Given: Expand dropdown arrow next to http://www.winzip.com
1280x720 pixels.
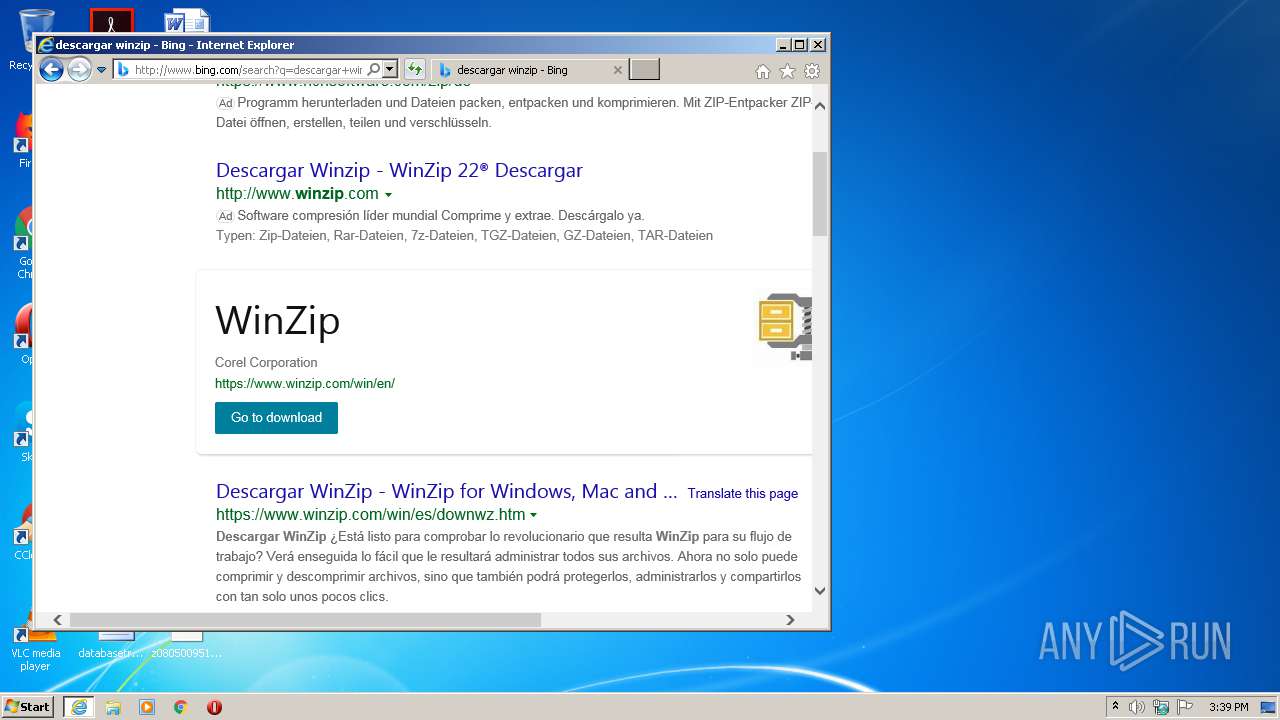Looking at the screenshot, I should (388, 194).
